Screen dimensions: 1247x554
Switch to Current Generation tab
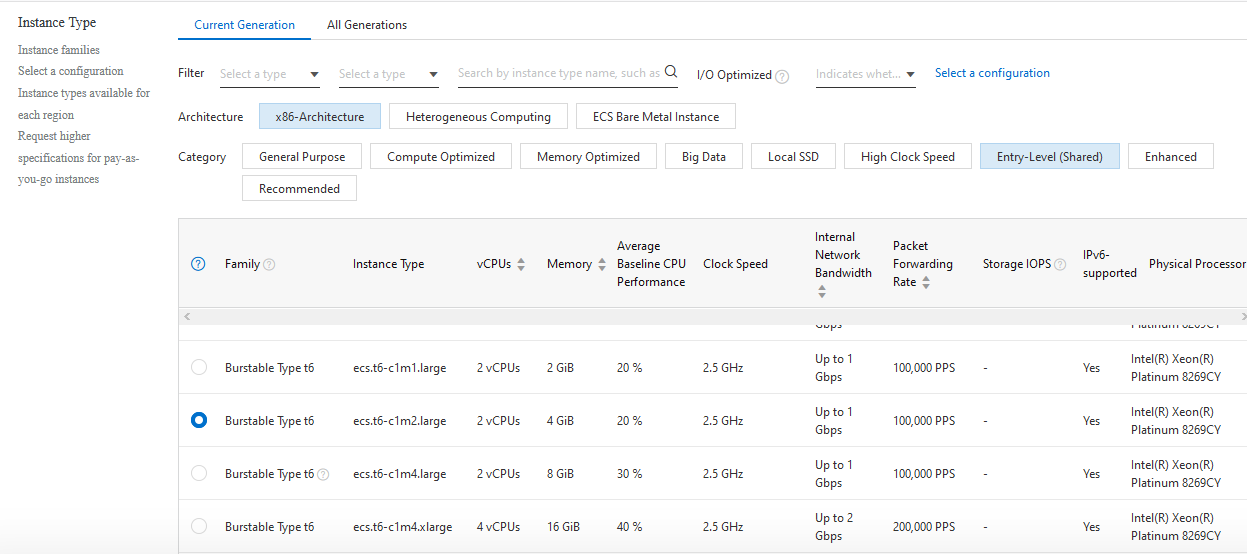click(245, 25)
